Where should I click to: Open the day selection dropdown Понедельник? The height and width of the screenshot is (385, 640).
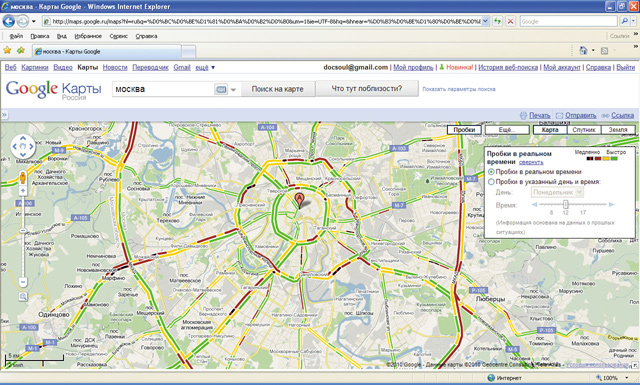557,192
